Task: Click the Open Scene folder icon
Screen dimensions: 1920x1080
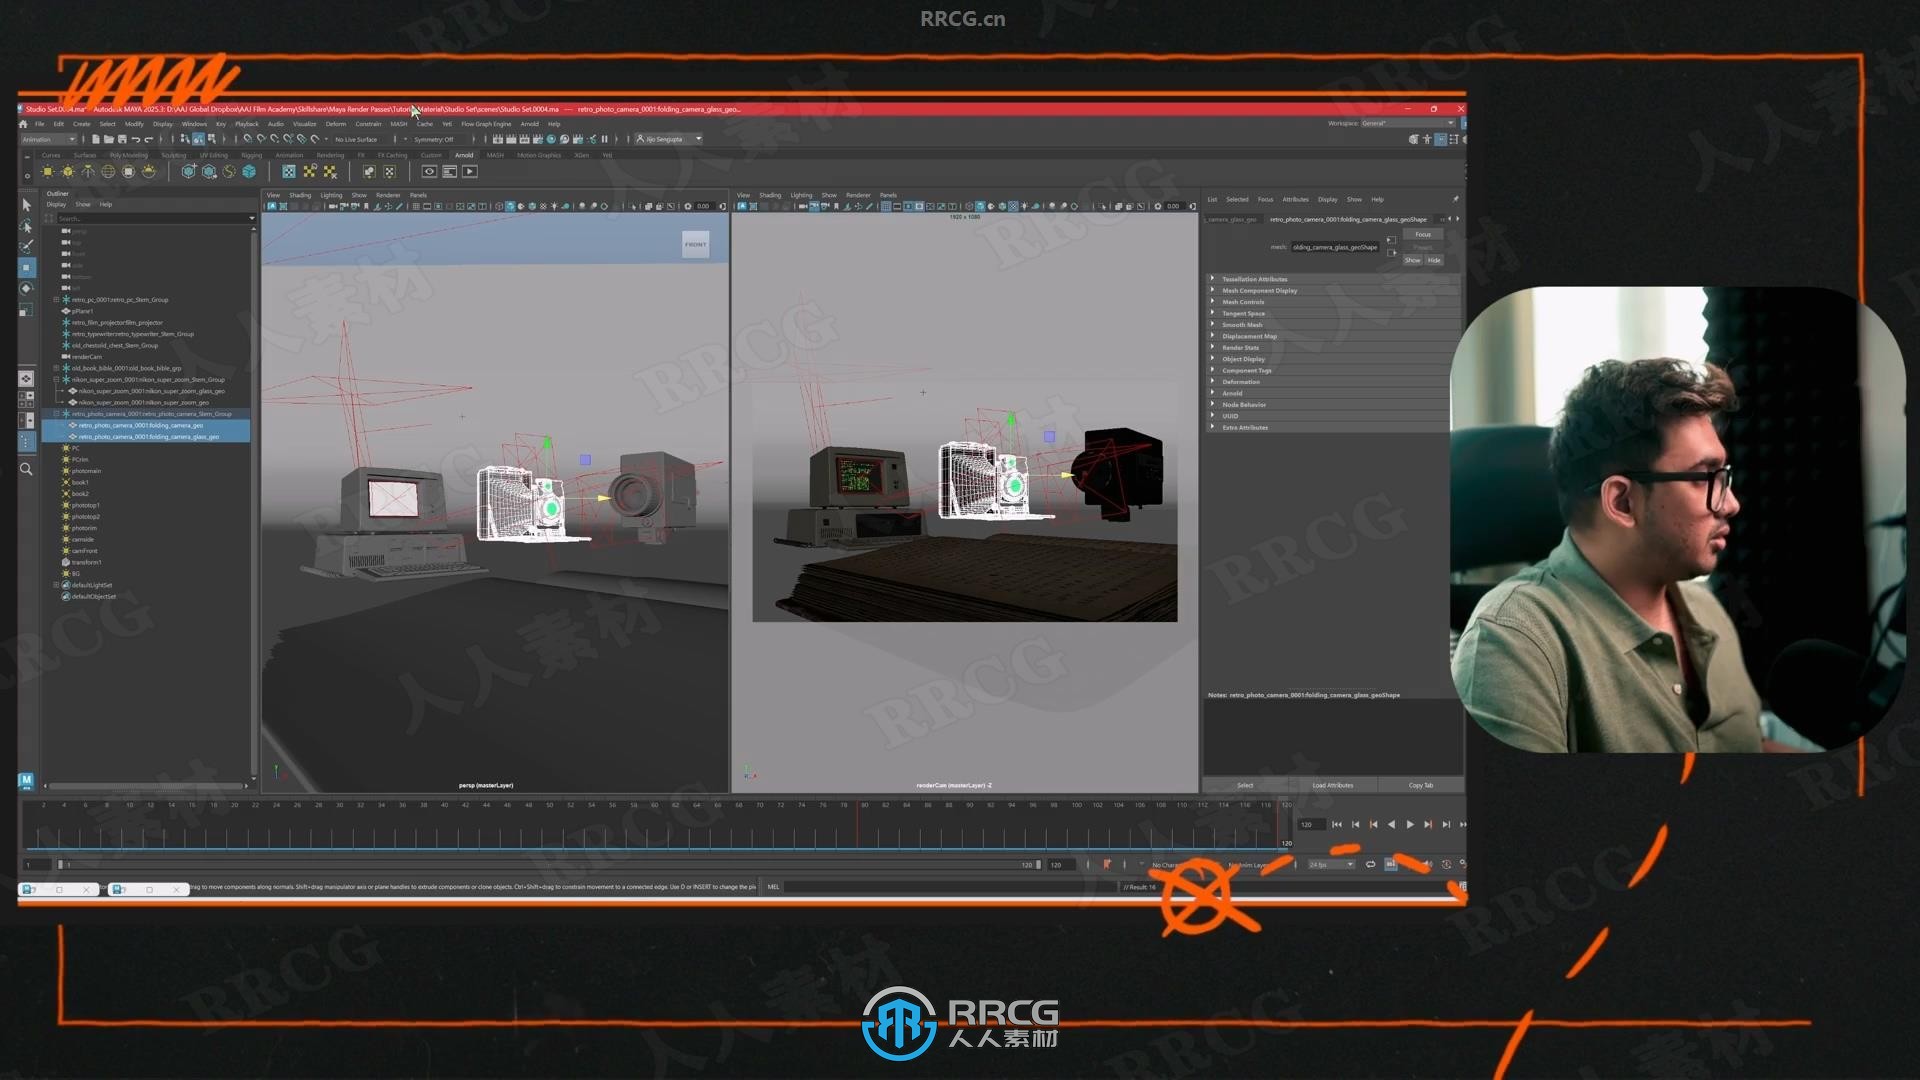Action: [x=109, y=139]
